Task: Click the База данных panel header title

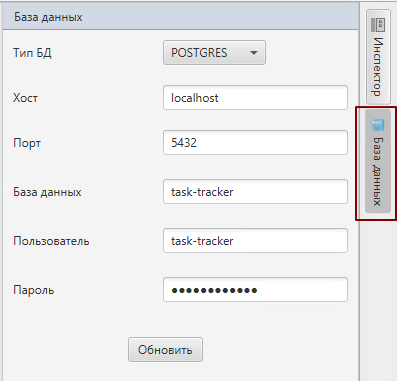Action: [48, 17]
